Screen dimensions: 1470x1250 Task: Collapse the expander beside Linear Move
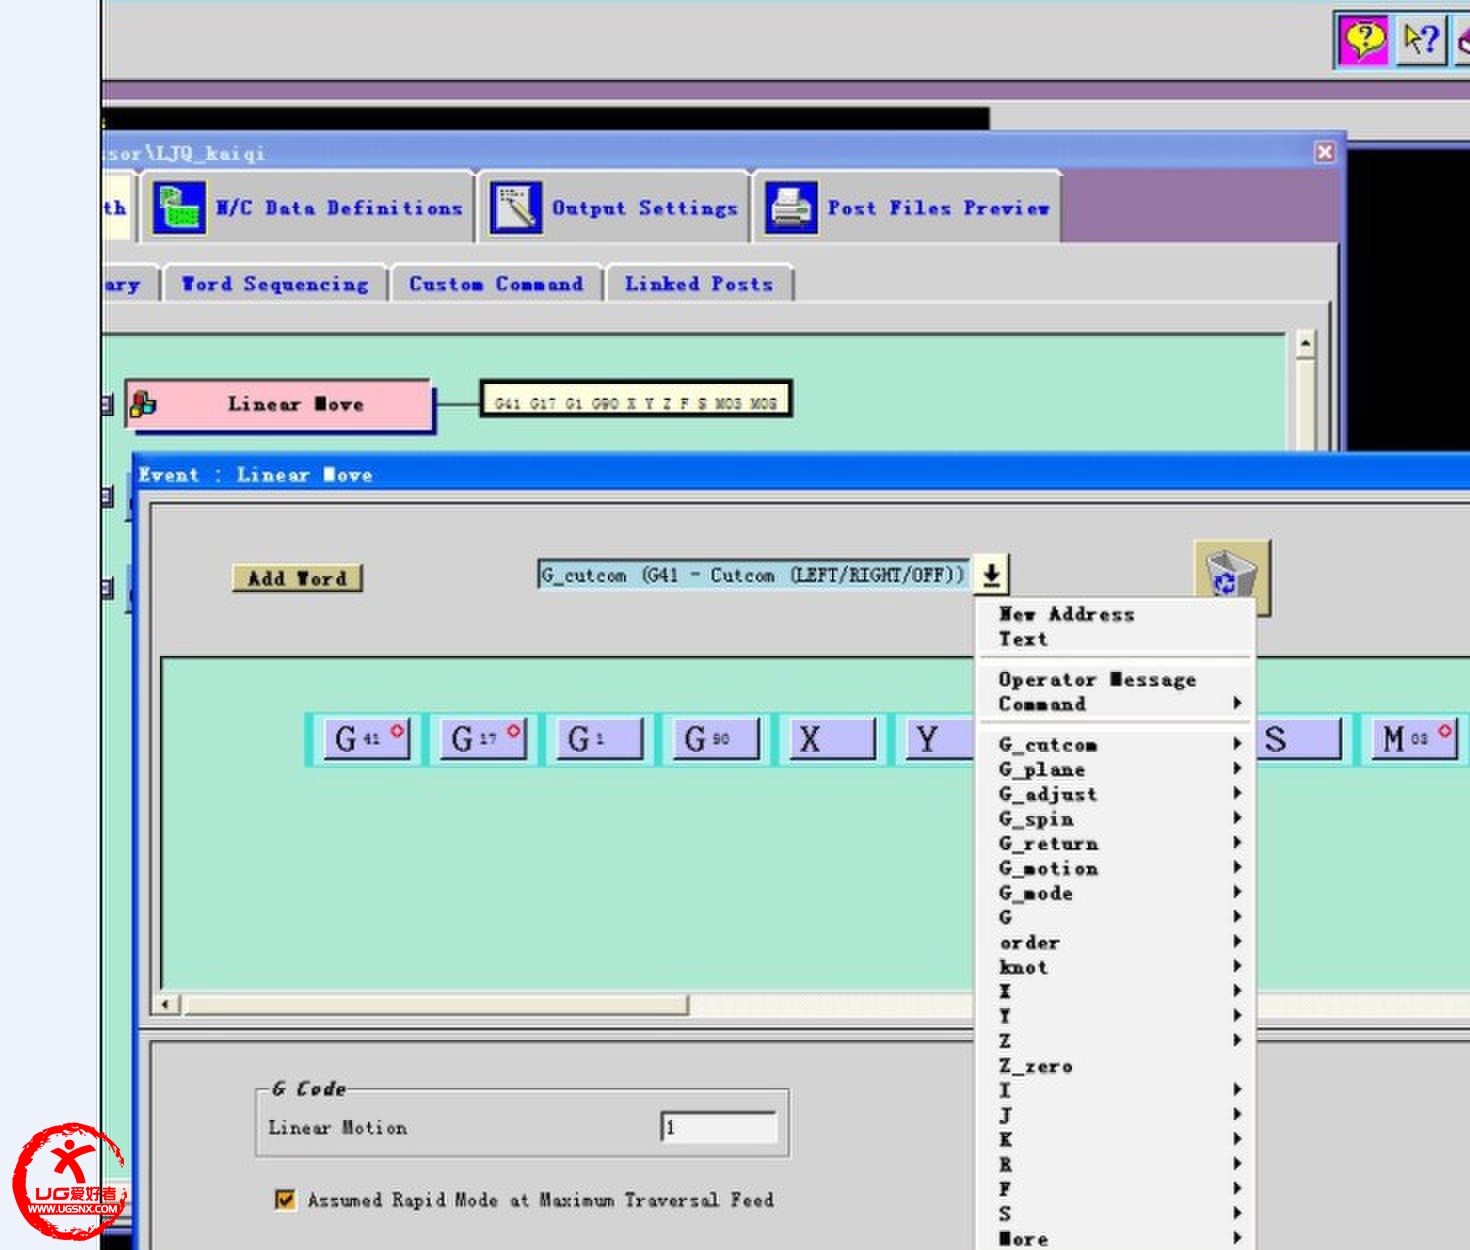tap(106, 405)
